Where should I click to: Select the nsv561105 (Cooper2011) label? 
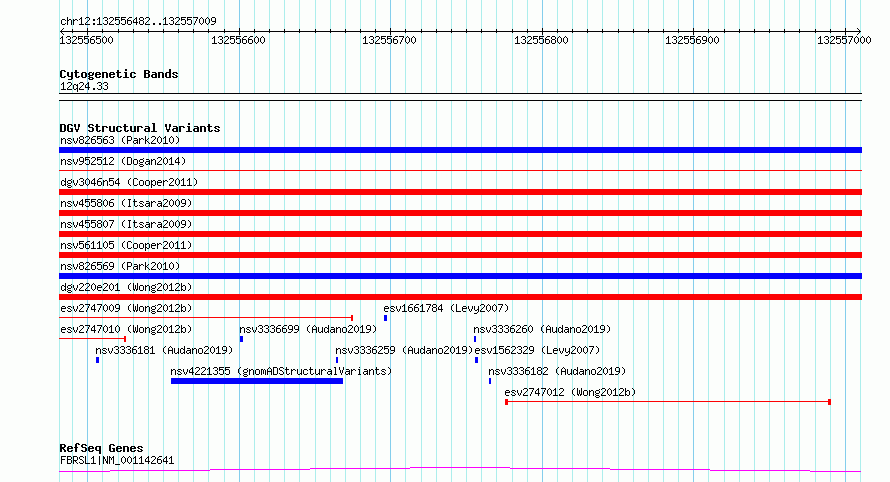tap(126, 245)
